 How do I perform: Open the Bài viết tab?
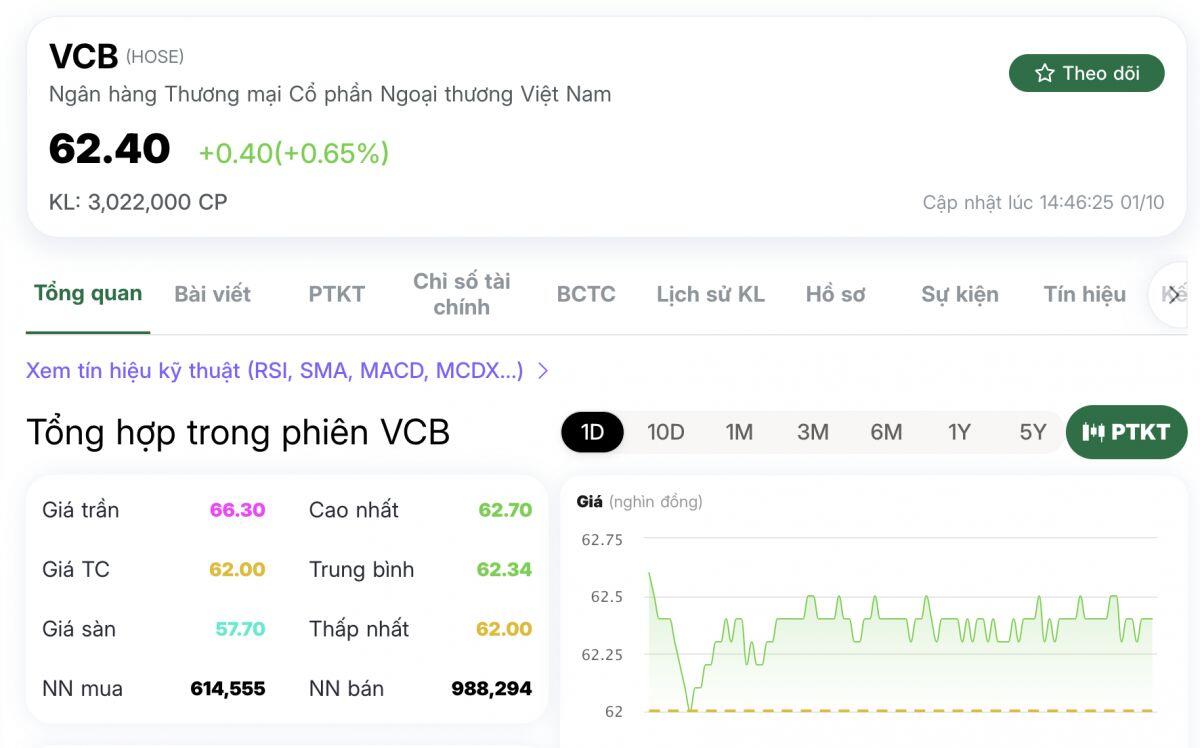click(x=212, y=294)
